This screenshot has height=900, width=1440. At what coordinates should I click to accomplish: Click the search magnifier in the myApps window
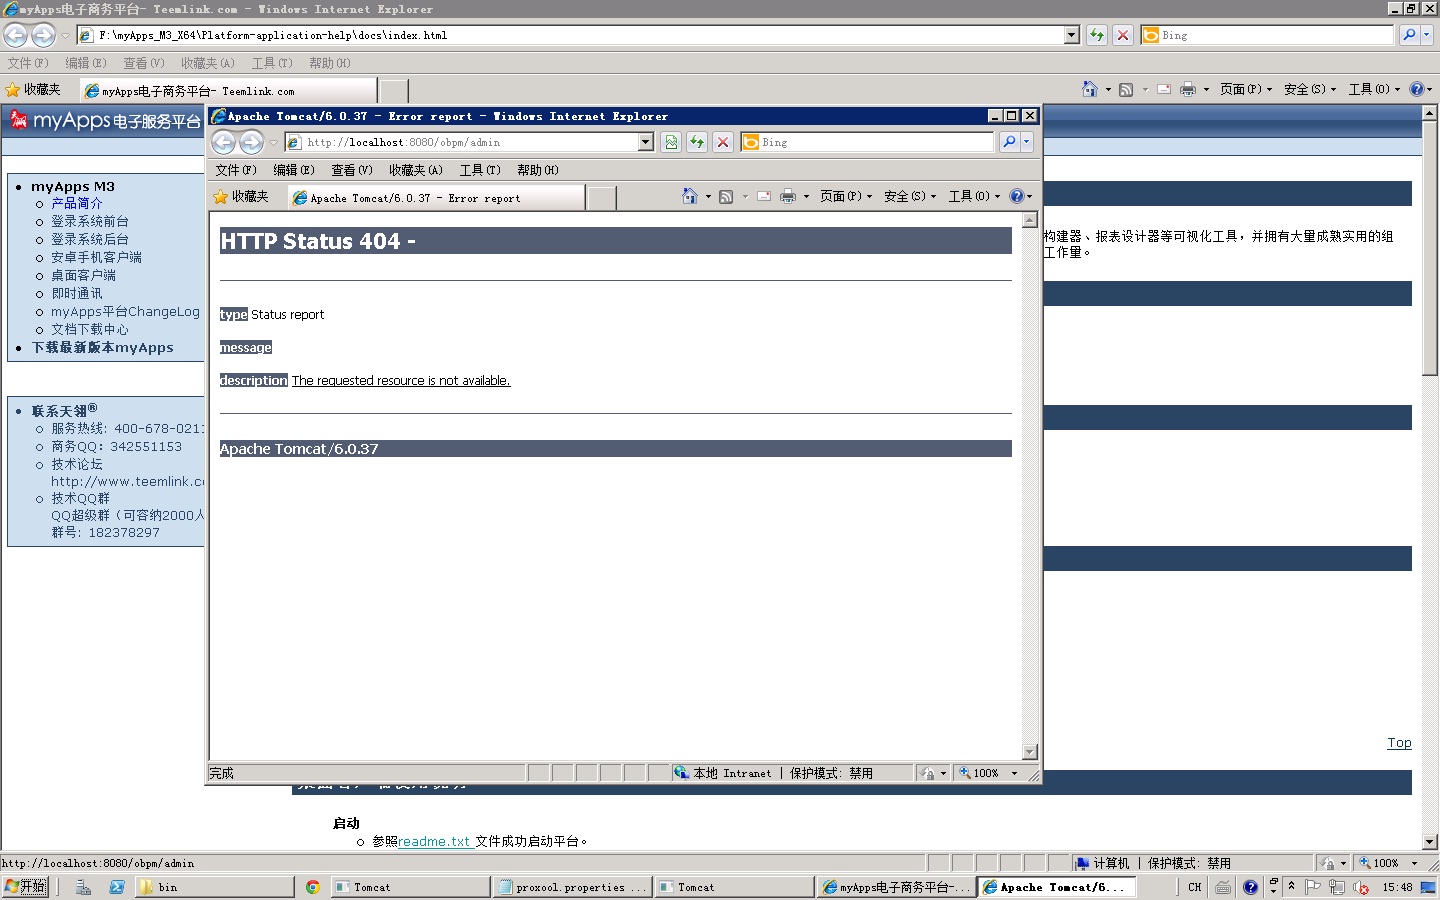[1409, 35]
